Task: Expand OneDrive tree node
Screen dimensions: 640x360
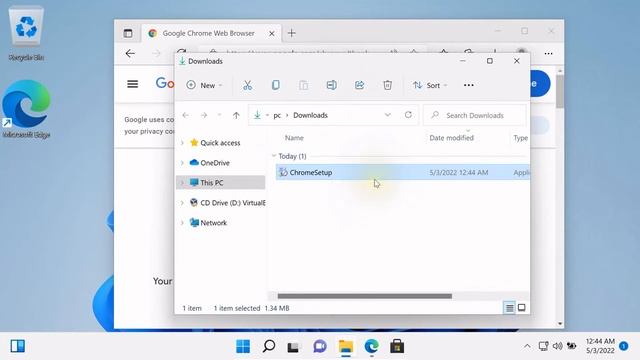Action: coord(182,163)
